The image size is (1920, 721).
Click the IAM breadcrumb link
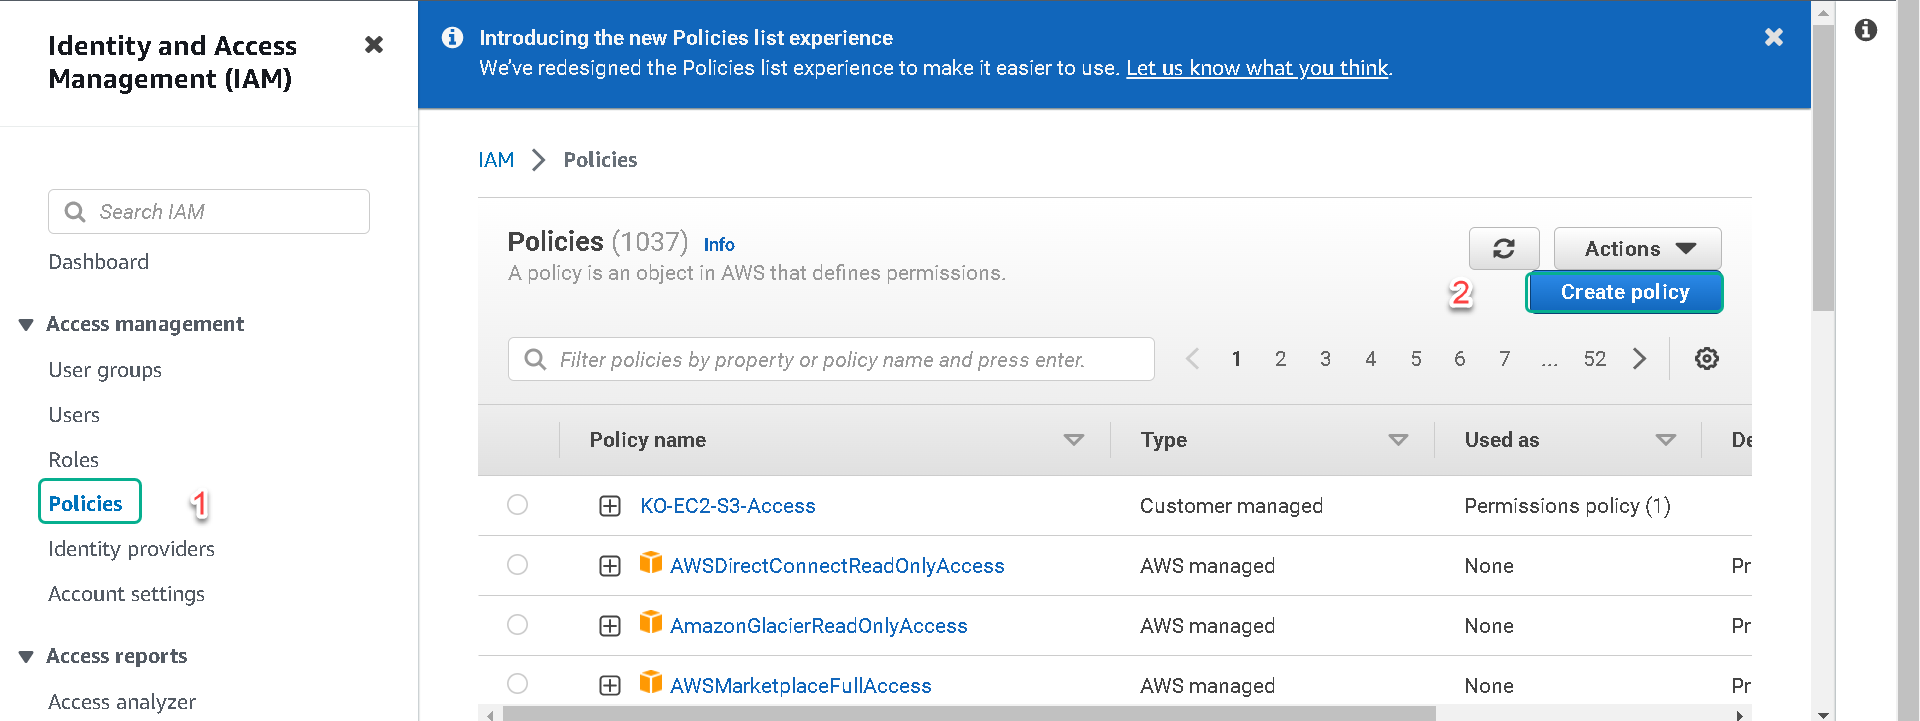[496, 160]
